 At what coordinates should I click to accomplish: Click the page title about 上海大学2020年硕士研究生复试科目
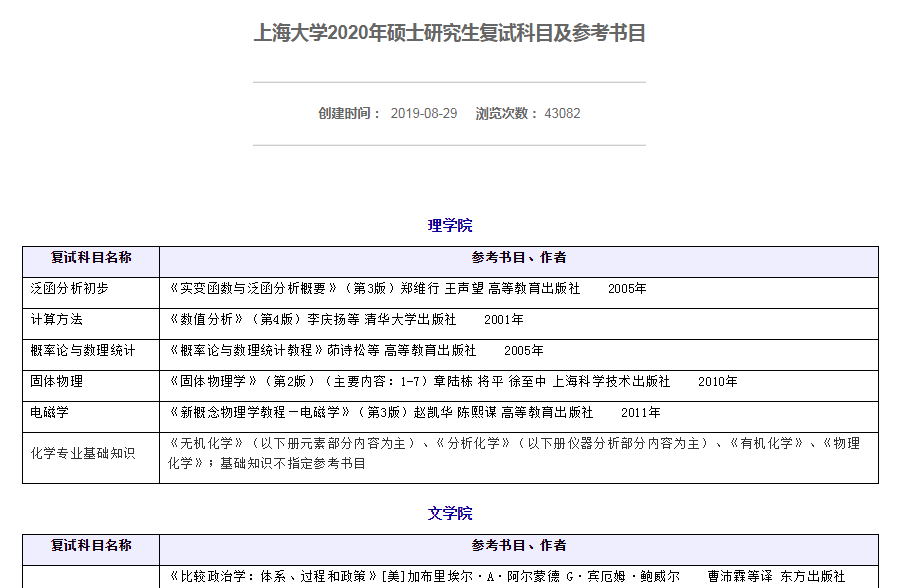tap(449, 33)
